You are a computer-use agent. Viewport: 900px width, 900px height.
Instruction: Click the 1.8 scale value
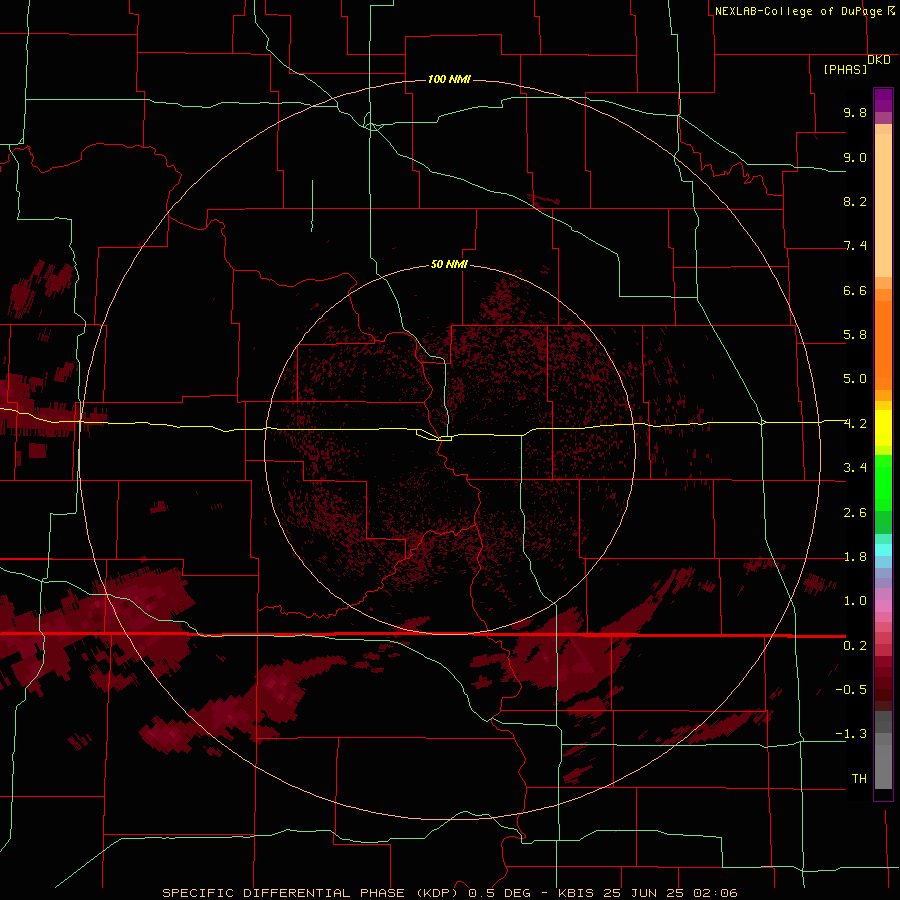click(x=855, y=557)
